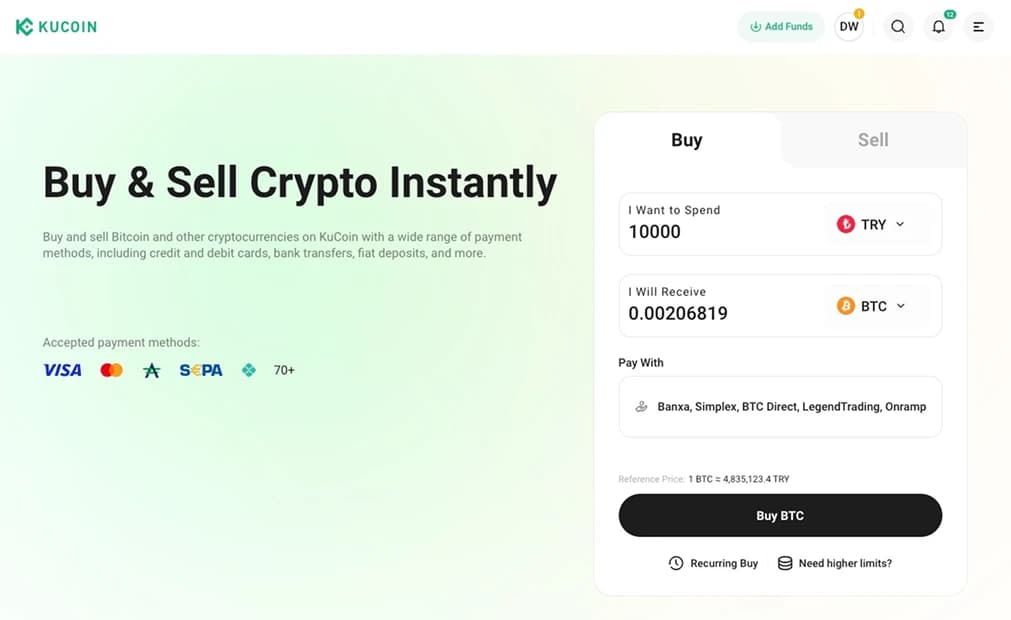Click Recurring Buy with clock icon
This screenshot has height=620, width=1011.
click(x=713, y=563)
